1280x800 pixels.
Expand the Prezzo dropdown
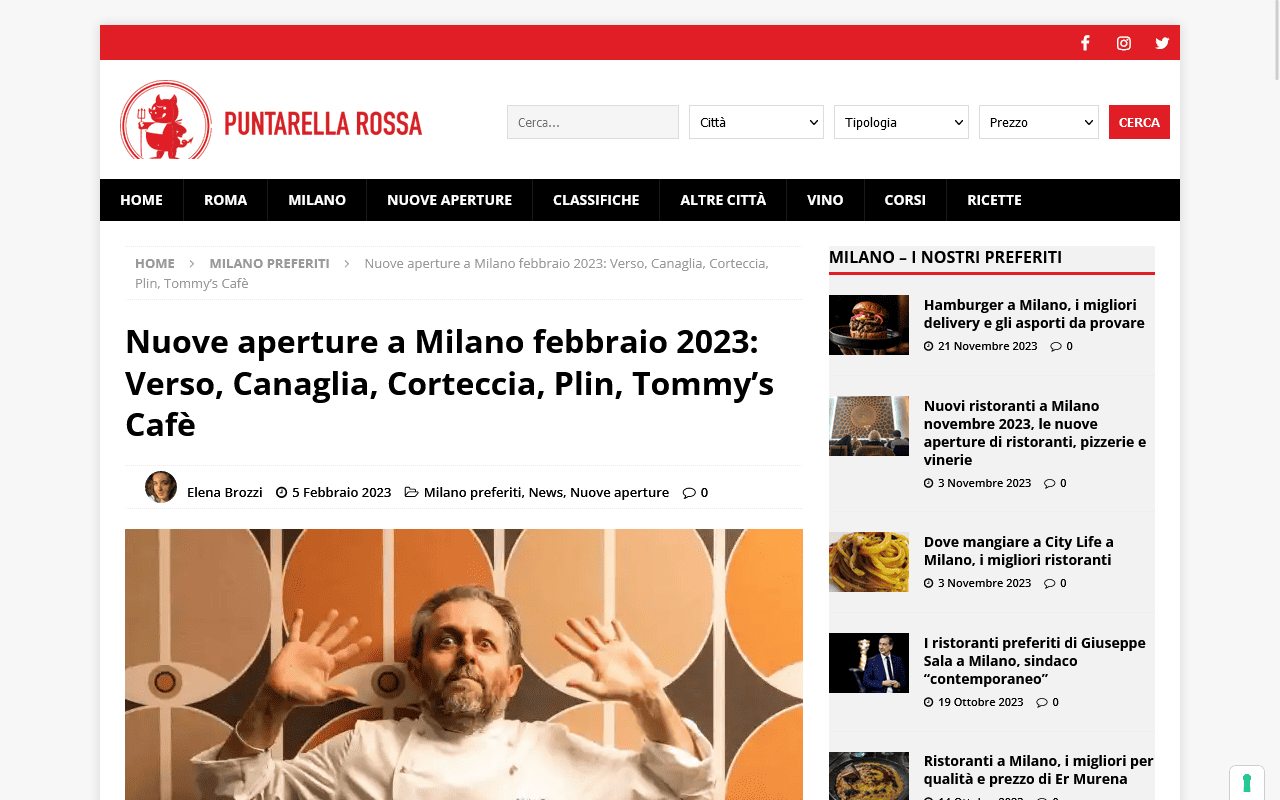[x=1039, y=122]
